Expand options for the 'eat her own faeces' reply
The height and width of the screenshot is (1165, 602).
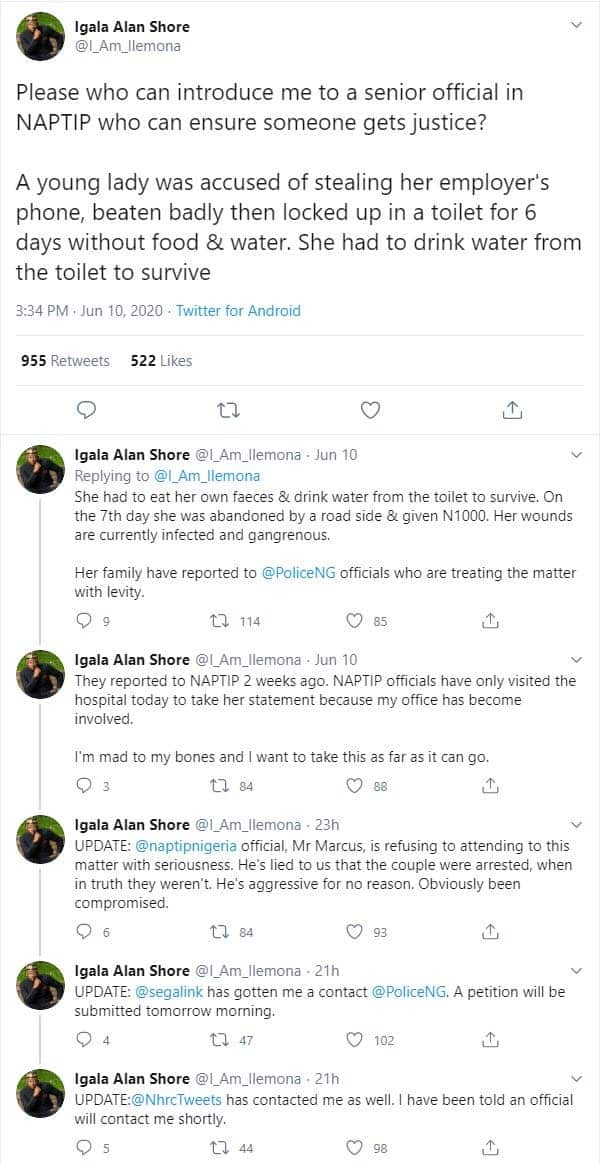click(575, 455)
